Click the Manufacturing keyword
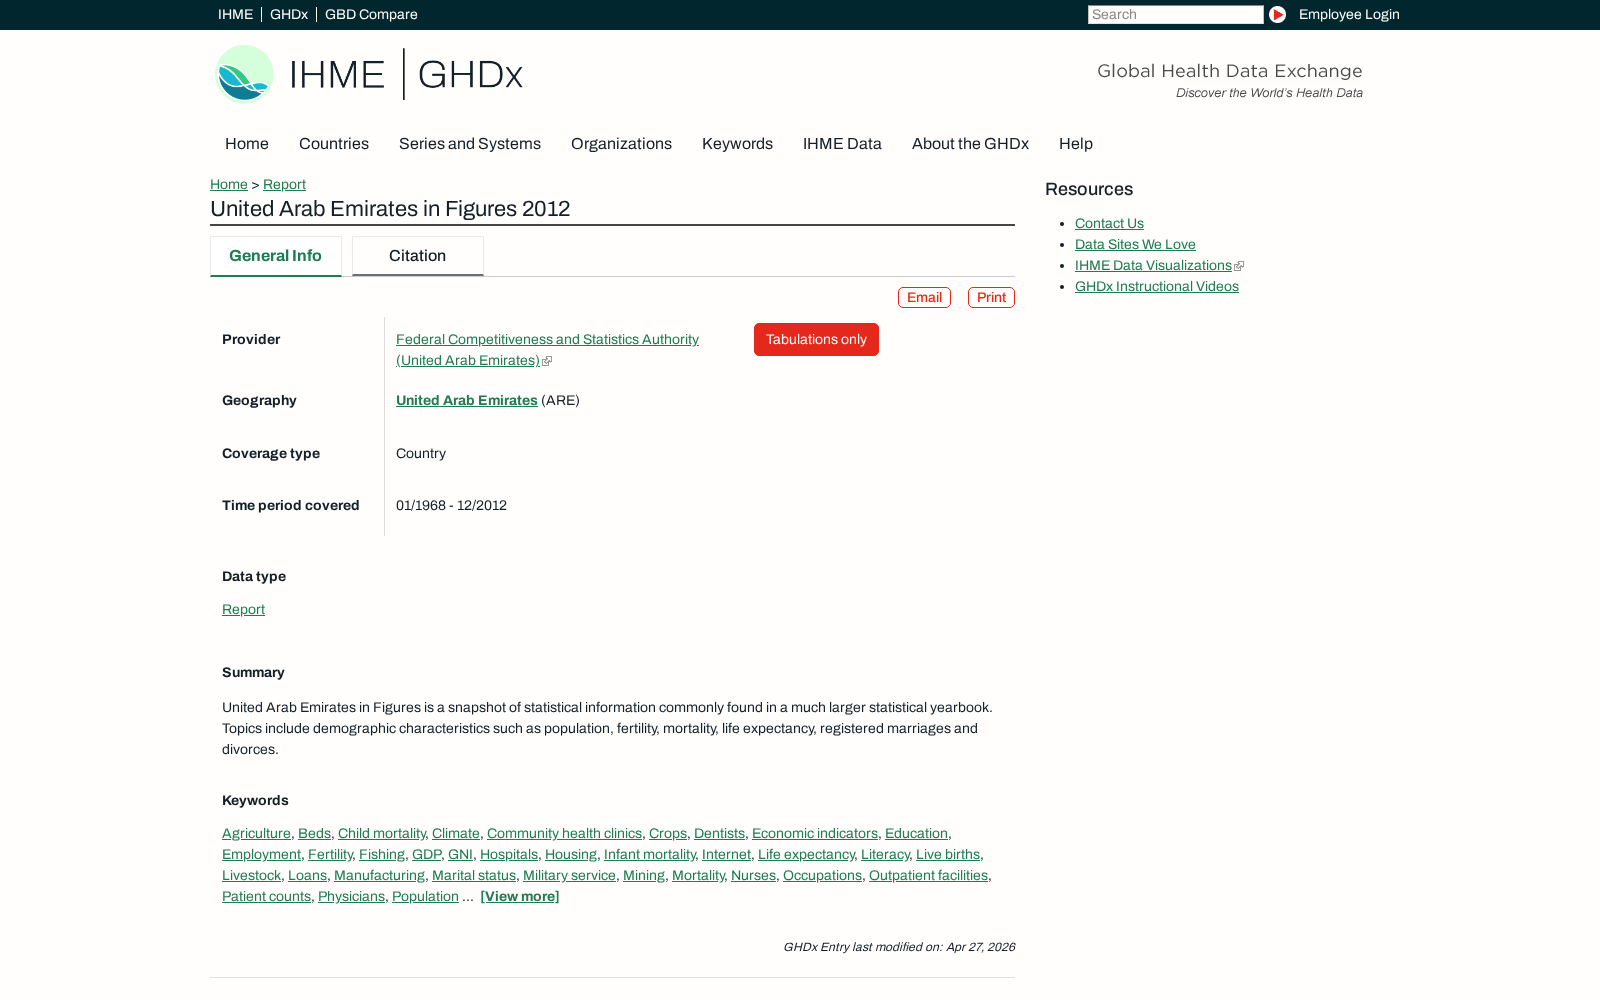This screenshot has width=1600, height=1000. 379,875
